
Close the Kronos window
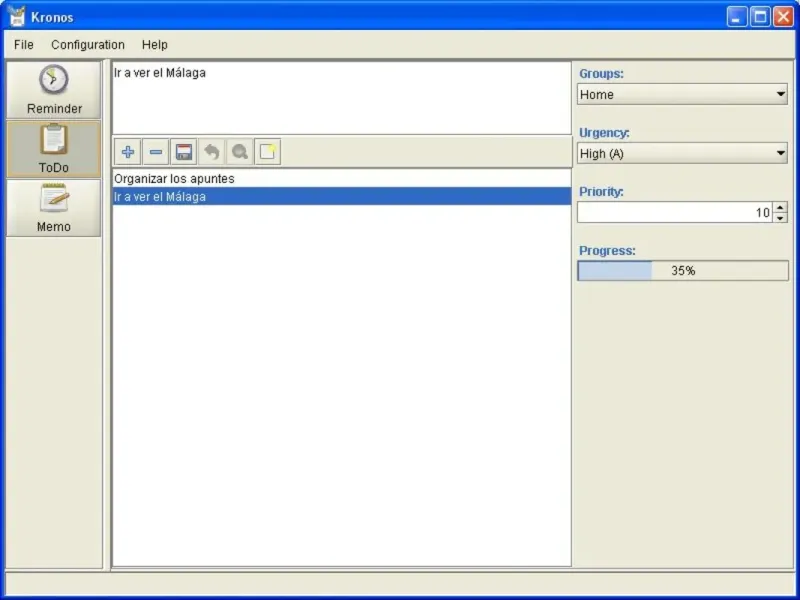[x=783, y=17]
